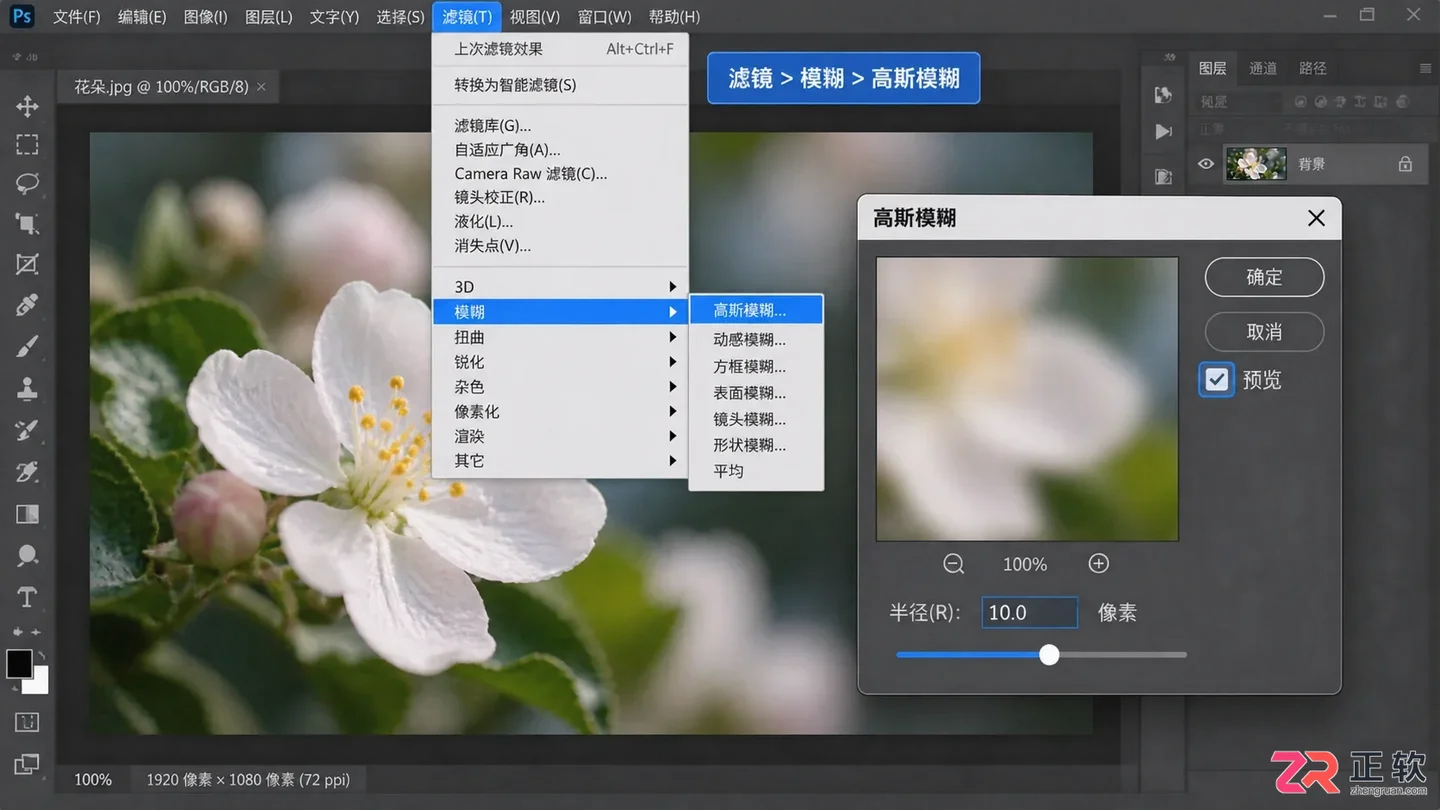Image resolution: width=1440 pixels, height=810 pixels.
Task: Click the black foreground color swatch
Action: click(19, 663)
